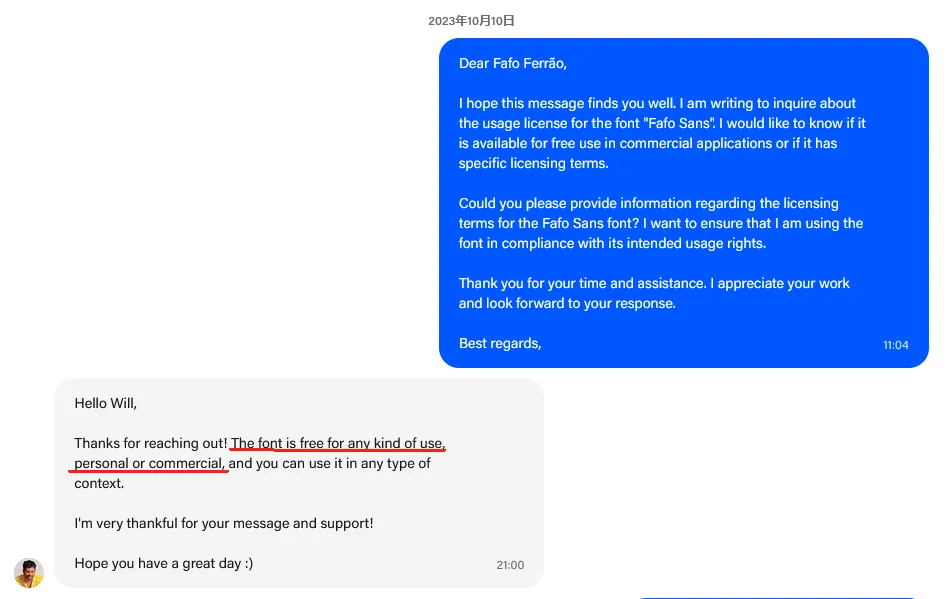The height and width of the screenshot is (599, 948).
Task: Click the underlined "The font is free" text
Action: click(277, 443)
